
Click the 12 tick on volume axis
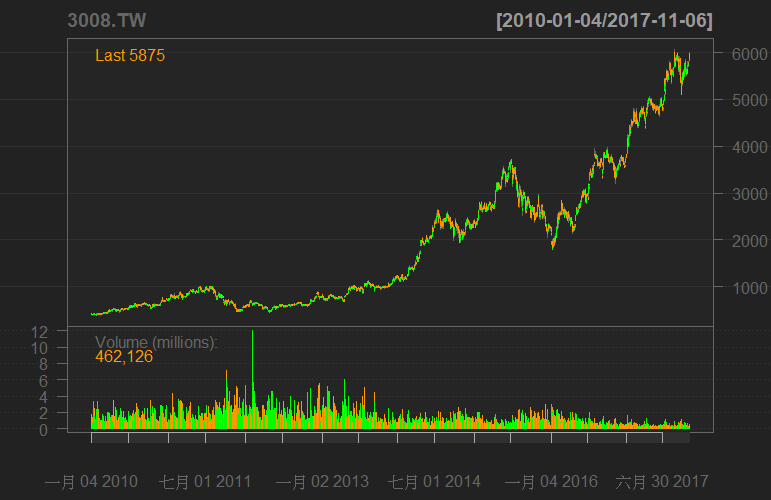(39, 332)
